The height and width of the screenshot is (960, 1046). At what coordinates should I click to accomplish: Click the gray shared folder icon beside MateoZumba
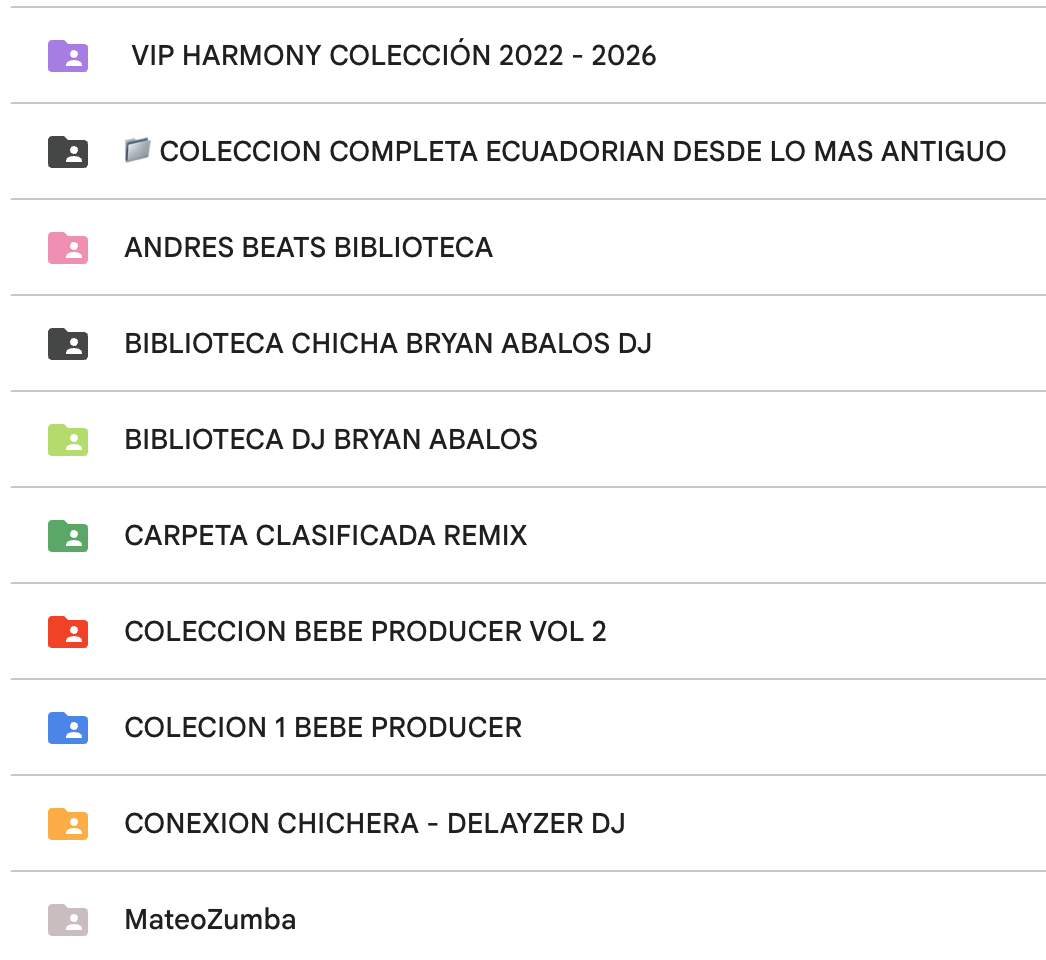coord(67,920)
